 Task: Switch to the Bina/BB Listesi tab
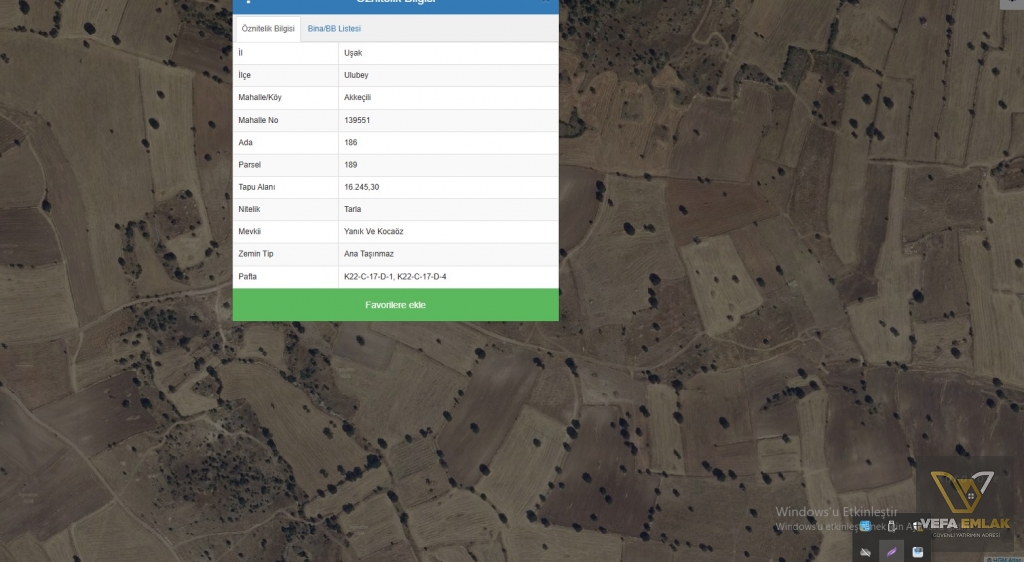tap(334, 29)
